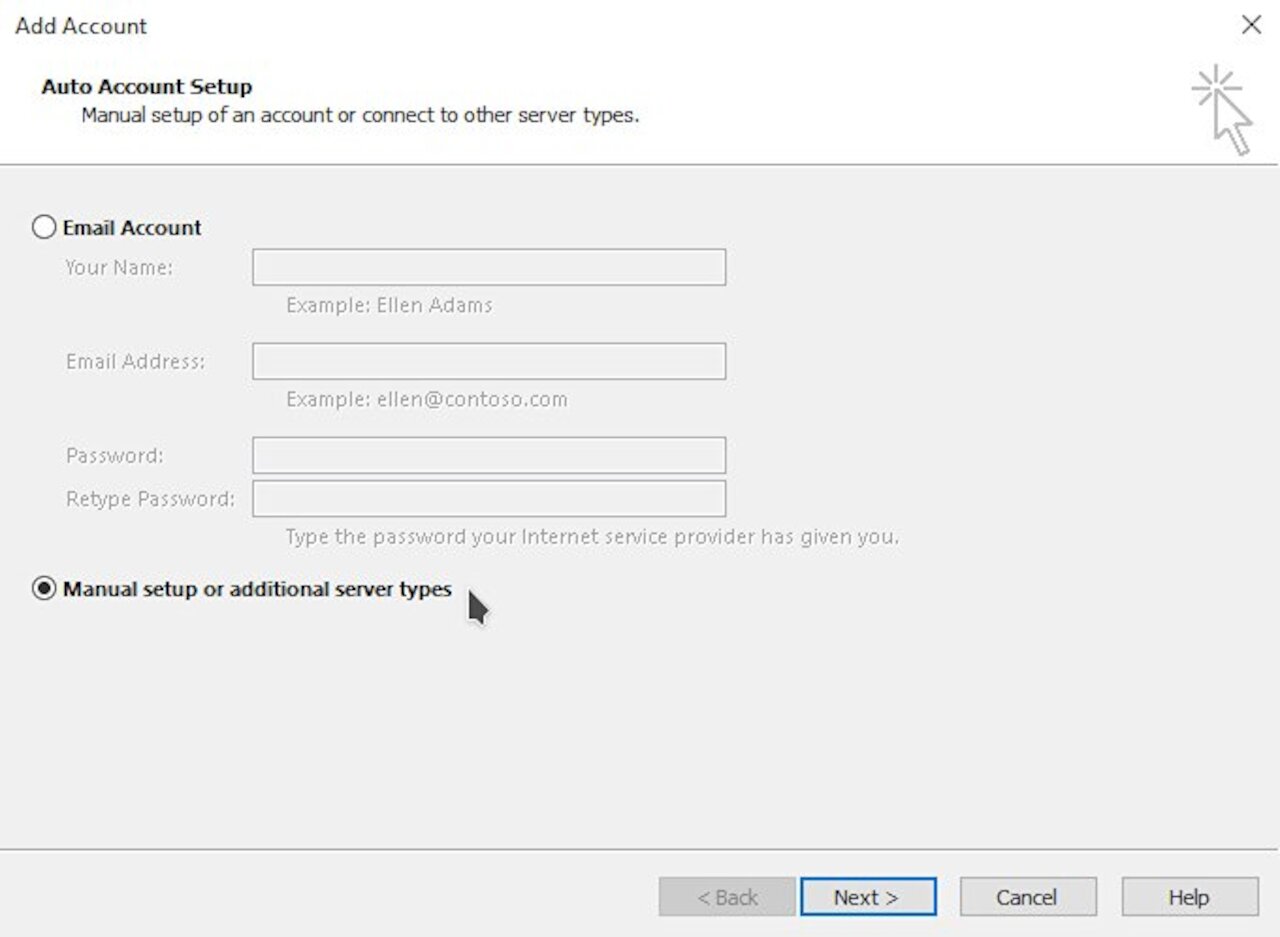The height and width of the screenshot is (937, 1280).
Task: Cancel the account setup wizard
Action: coord(1027,896)
